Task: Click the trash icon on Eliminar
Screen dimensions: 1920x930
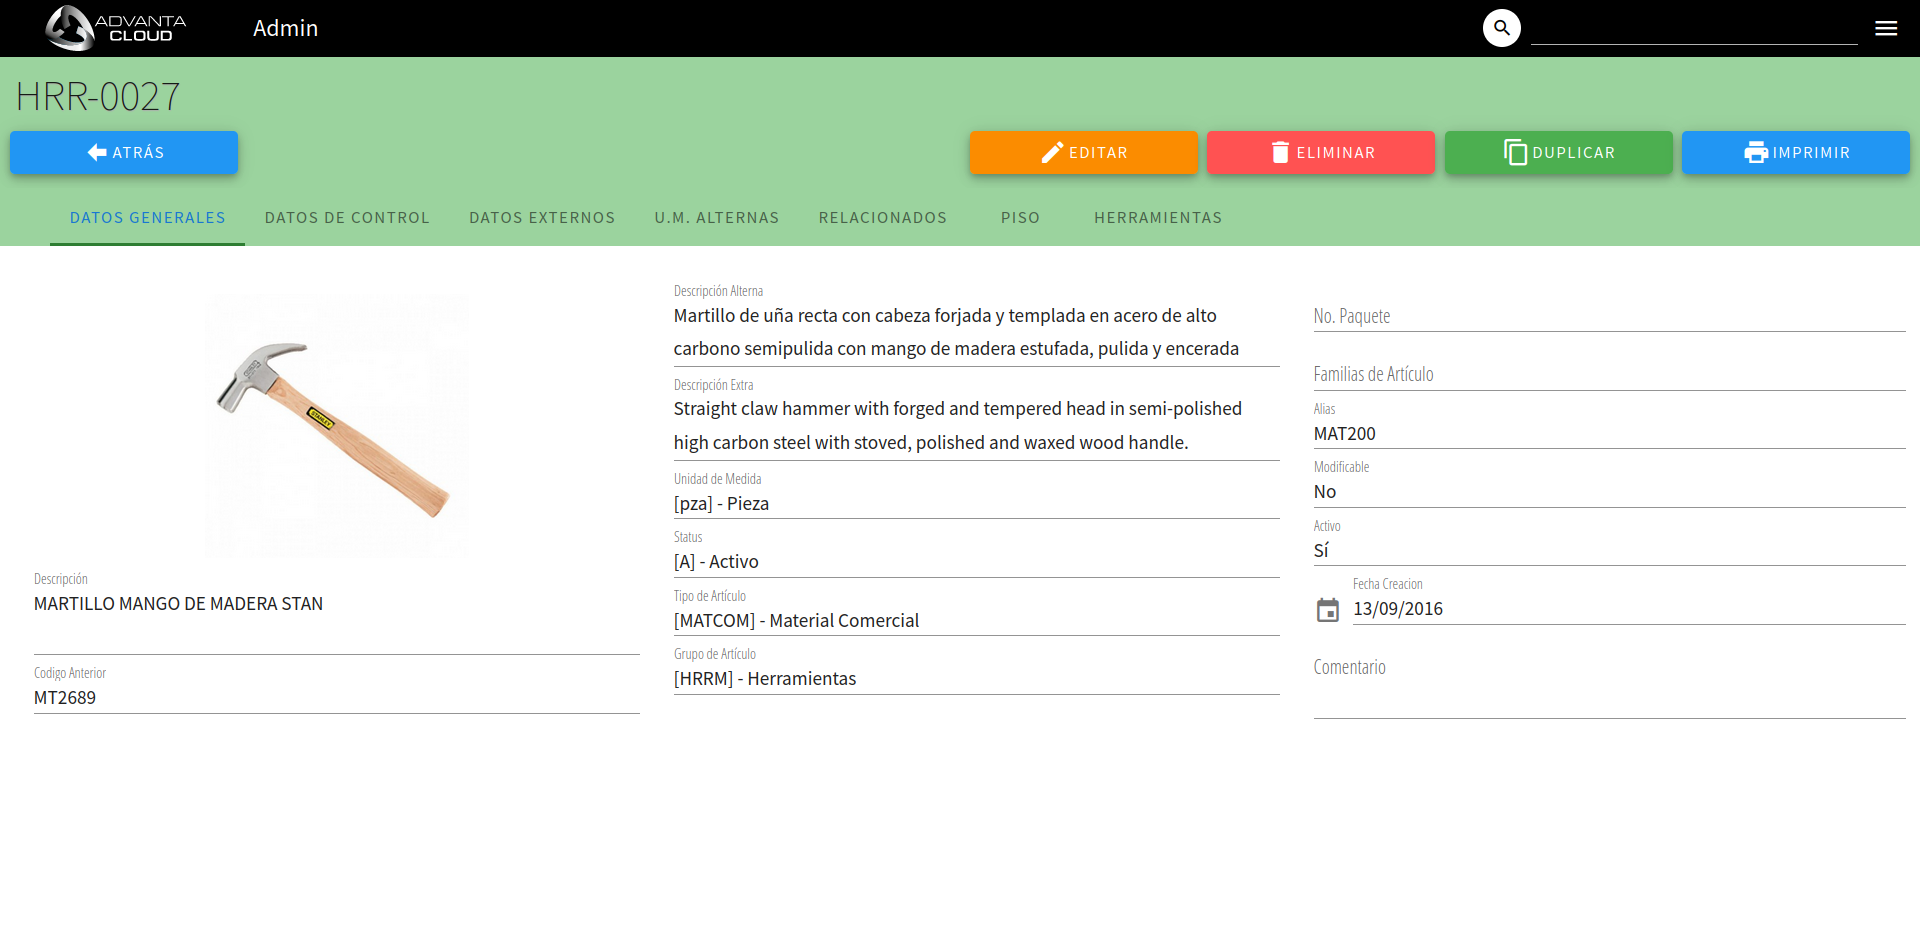Action: pos(1280,152)
